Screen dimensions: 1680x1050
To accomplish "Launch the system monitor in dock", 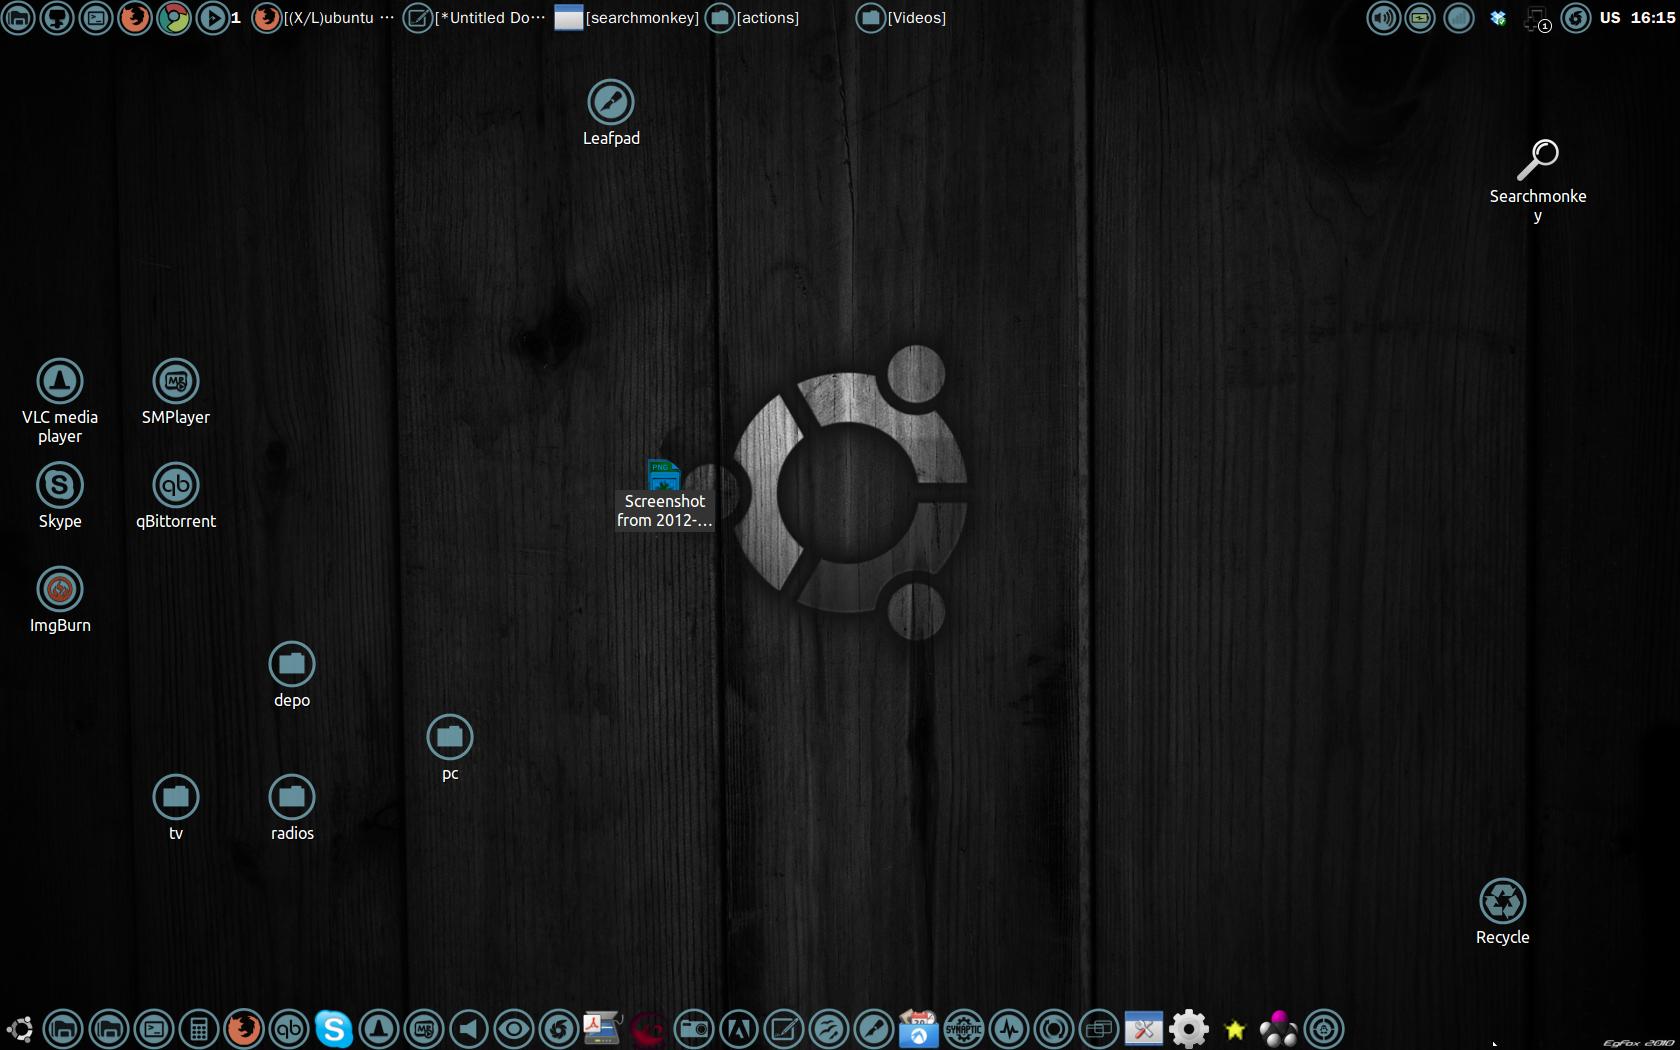I will click(1009, 1029).
